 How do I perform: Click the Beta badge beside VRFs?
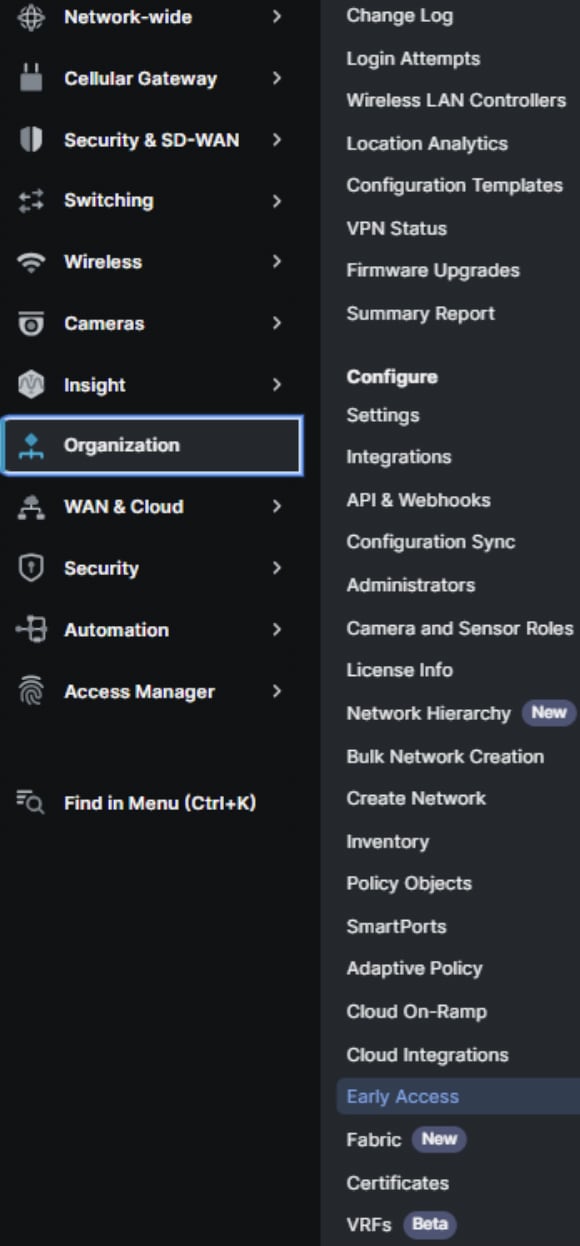[429, 1224]
